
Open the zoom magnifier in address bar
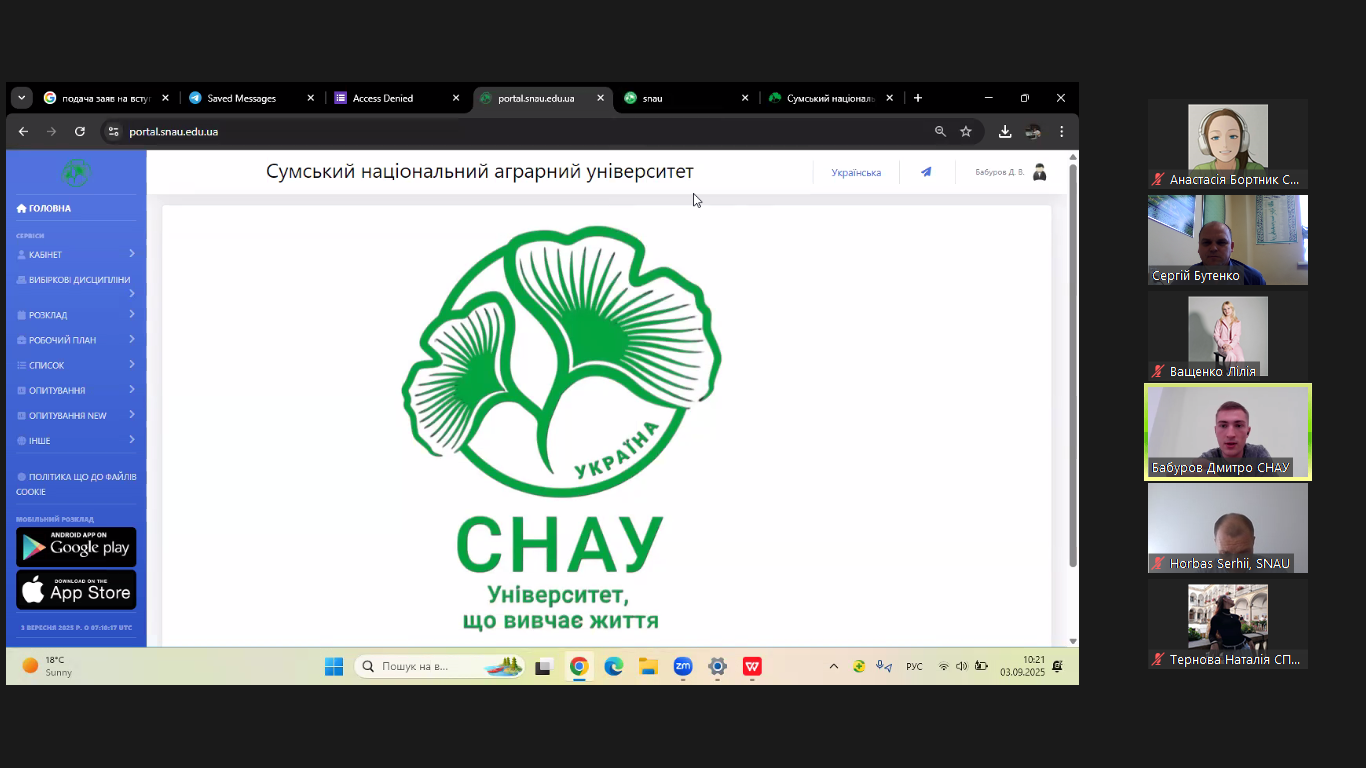(940, 131)
